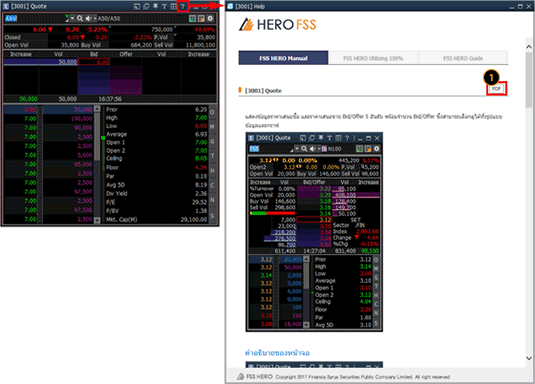Viewport: 535px width, 384px height.
Task: Click the ticker list scroll down arrow
Action: [97, 220]
